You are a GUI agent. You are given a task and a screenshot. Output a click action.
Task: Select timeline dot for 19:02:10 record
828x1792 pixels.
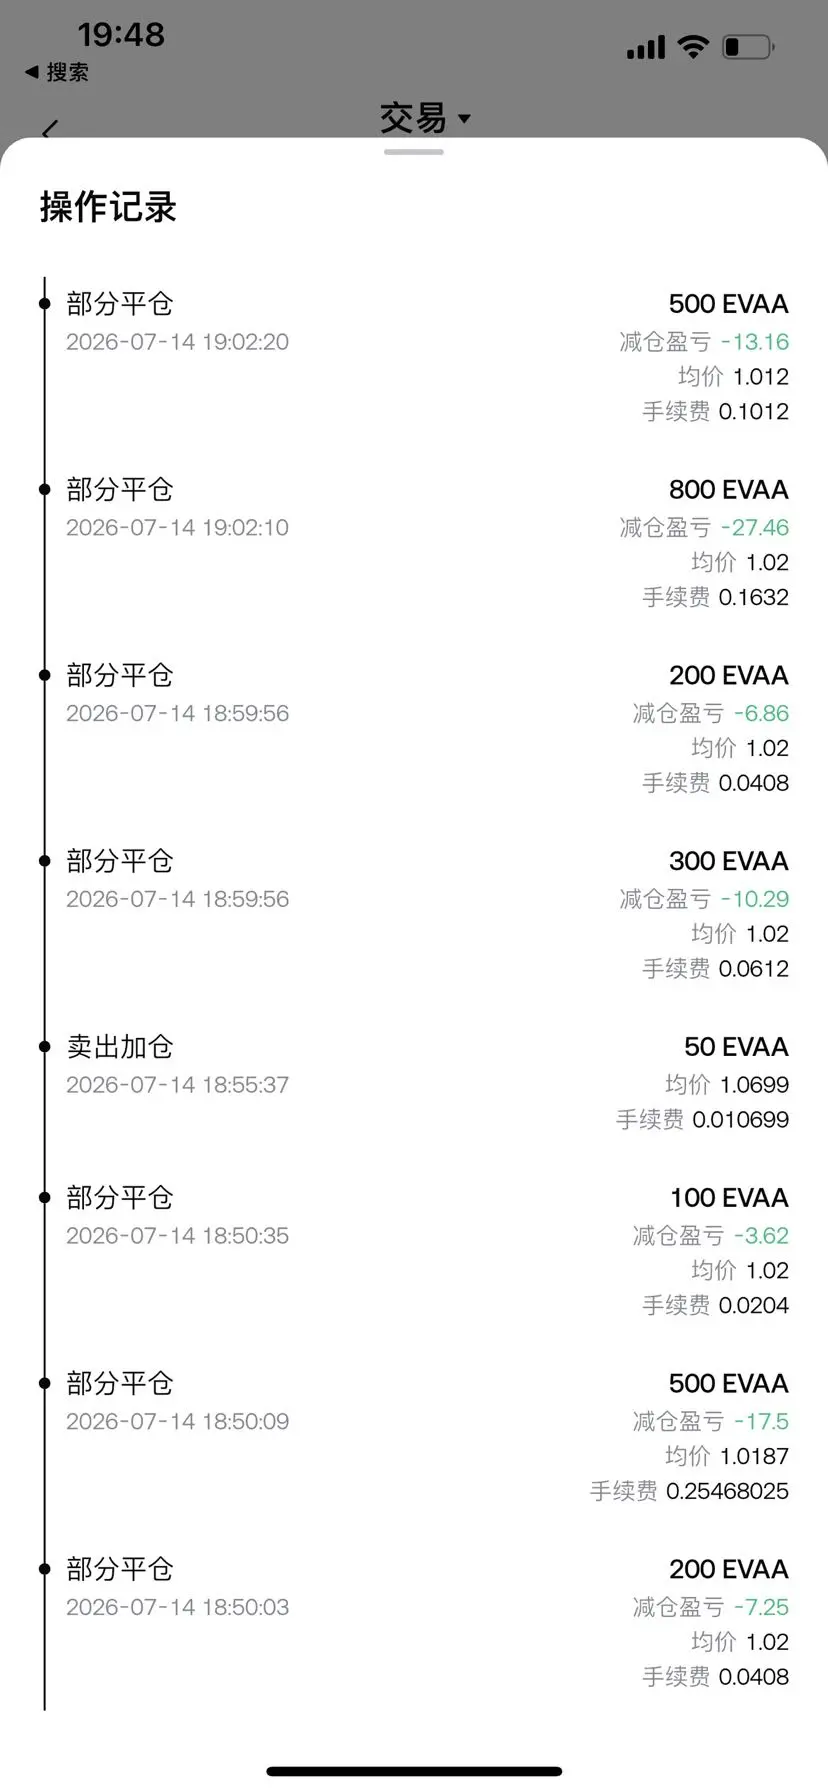(44, 489)
